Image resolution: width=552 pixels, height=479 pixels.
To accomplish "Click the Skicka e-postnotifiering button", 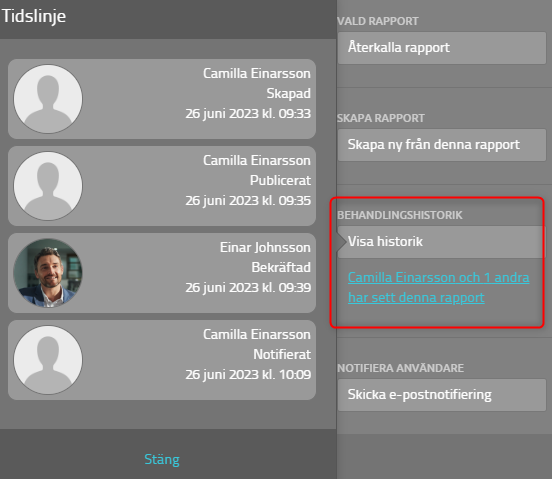I will (x=442, y=395).
